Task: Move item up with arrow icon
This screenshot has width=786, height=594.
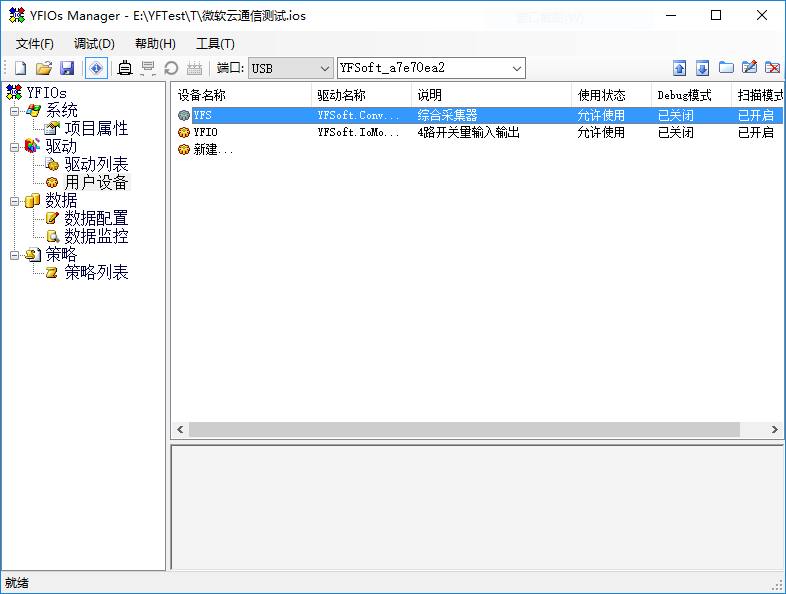Action: (x=679, y=68)
